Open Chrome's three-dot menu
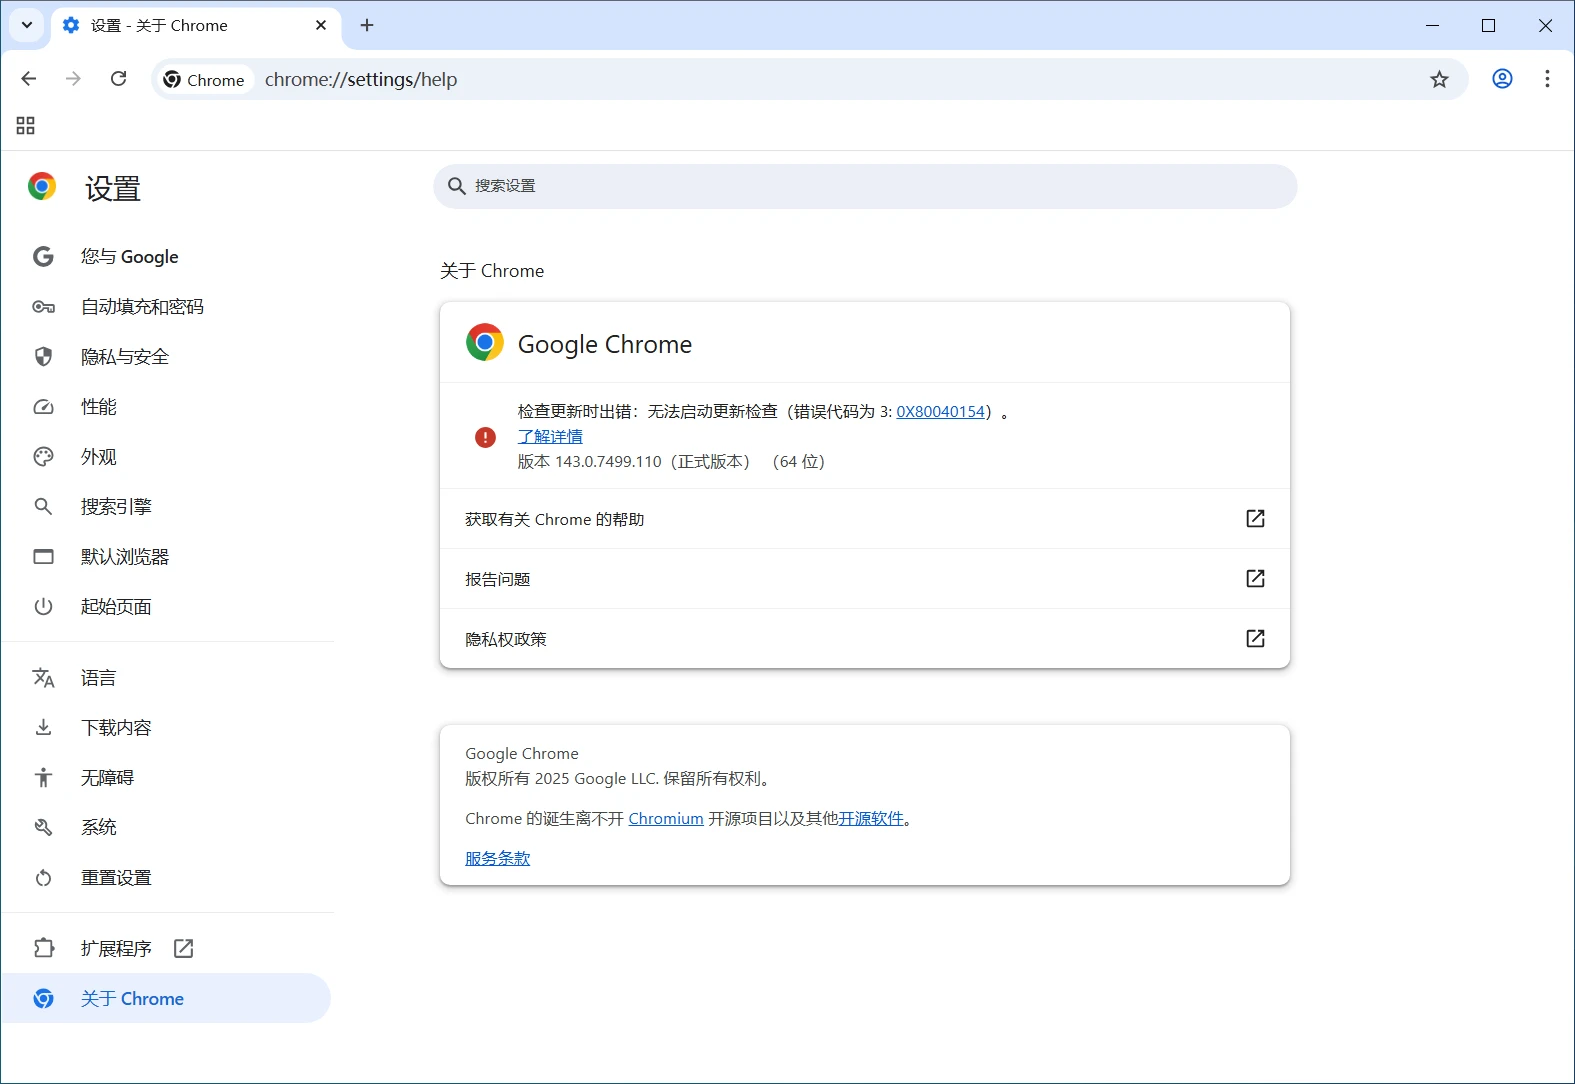Image resolution: width=1575 pixels, height=1084 pixels. 1547,79
